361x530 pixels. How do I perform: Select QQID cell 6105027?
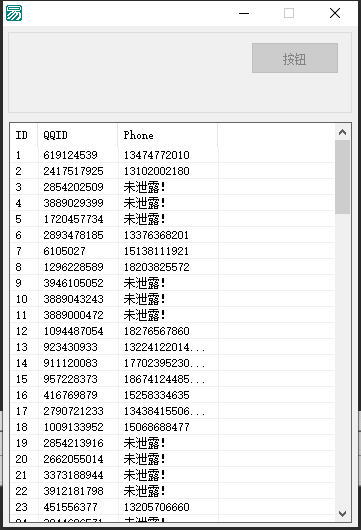(x=64, y=251)
